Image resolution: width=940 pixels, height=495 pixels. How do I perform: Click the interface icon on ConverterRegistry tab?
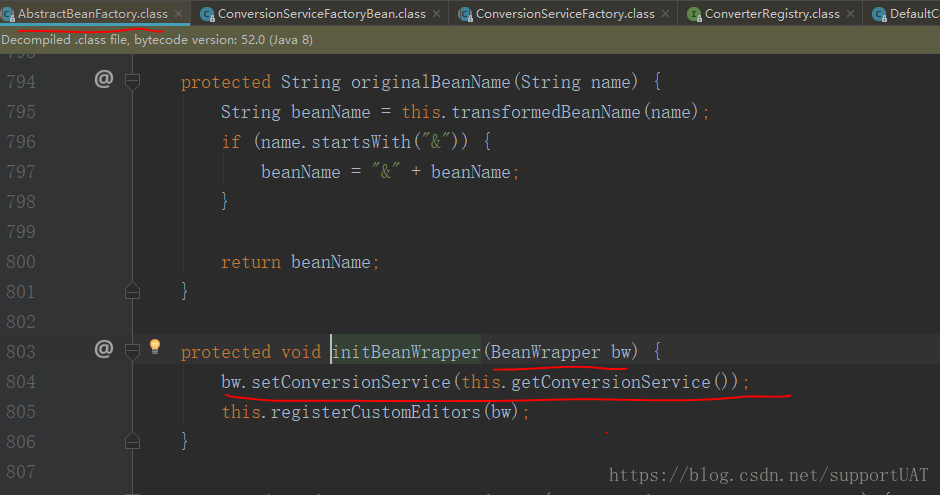click(x=694, y=14)
